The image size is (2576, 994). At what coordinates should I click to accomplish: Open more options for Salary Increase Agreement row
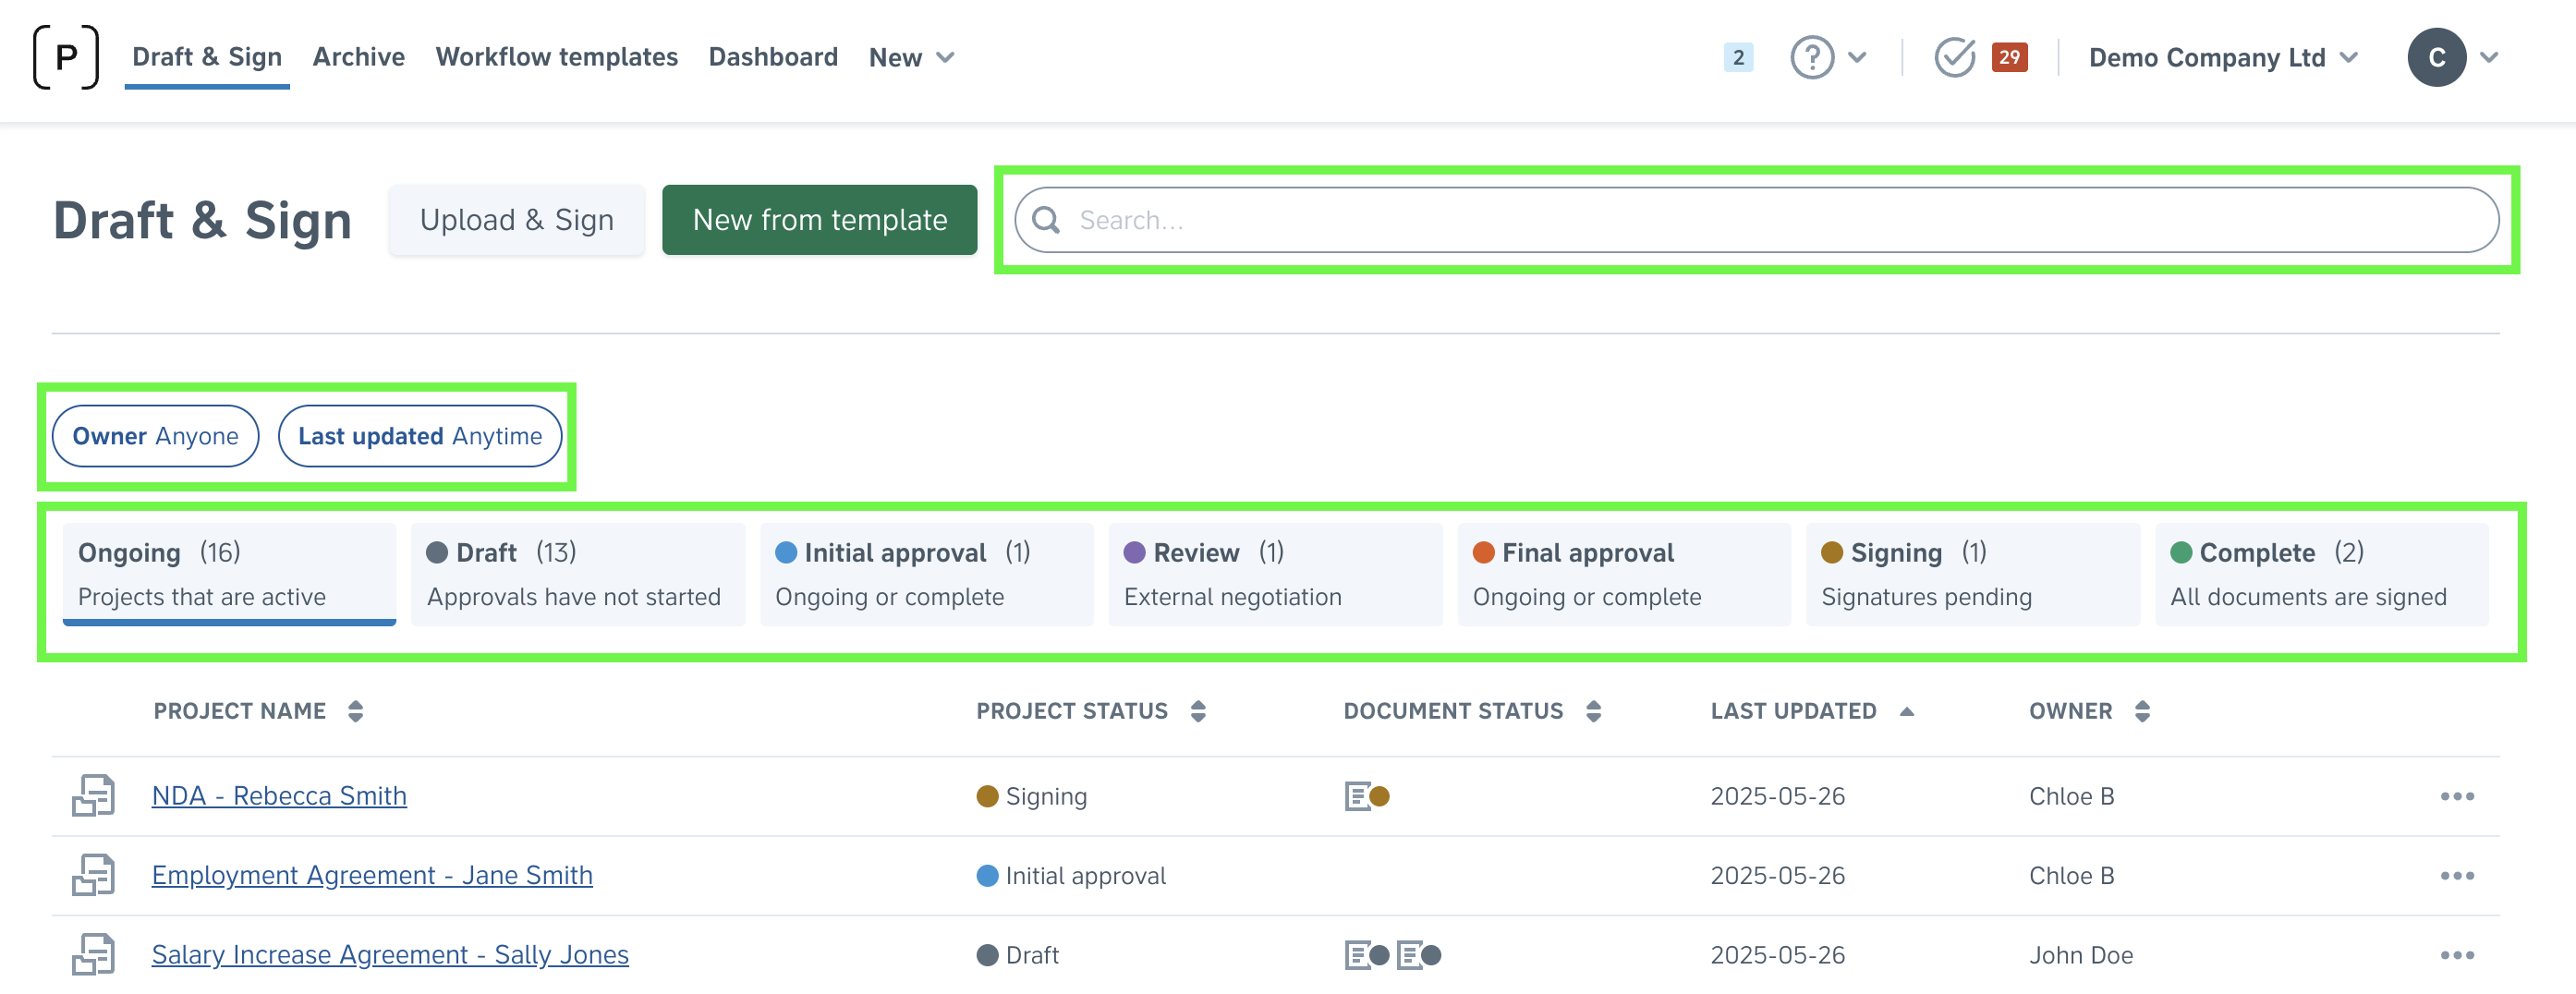(x=2456, y=955)
